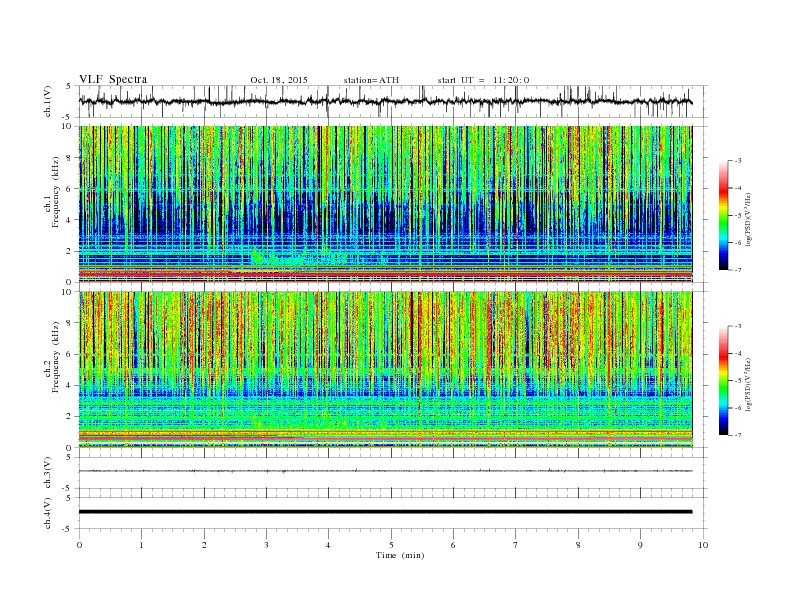Click inside the ch.1 spectrogram panel
This screenshot has height=612, width=792.
(385, 204)
